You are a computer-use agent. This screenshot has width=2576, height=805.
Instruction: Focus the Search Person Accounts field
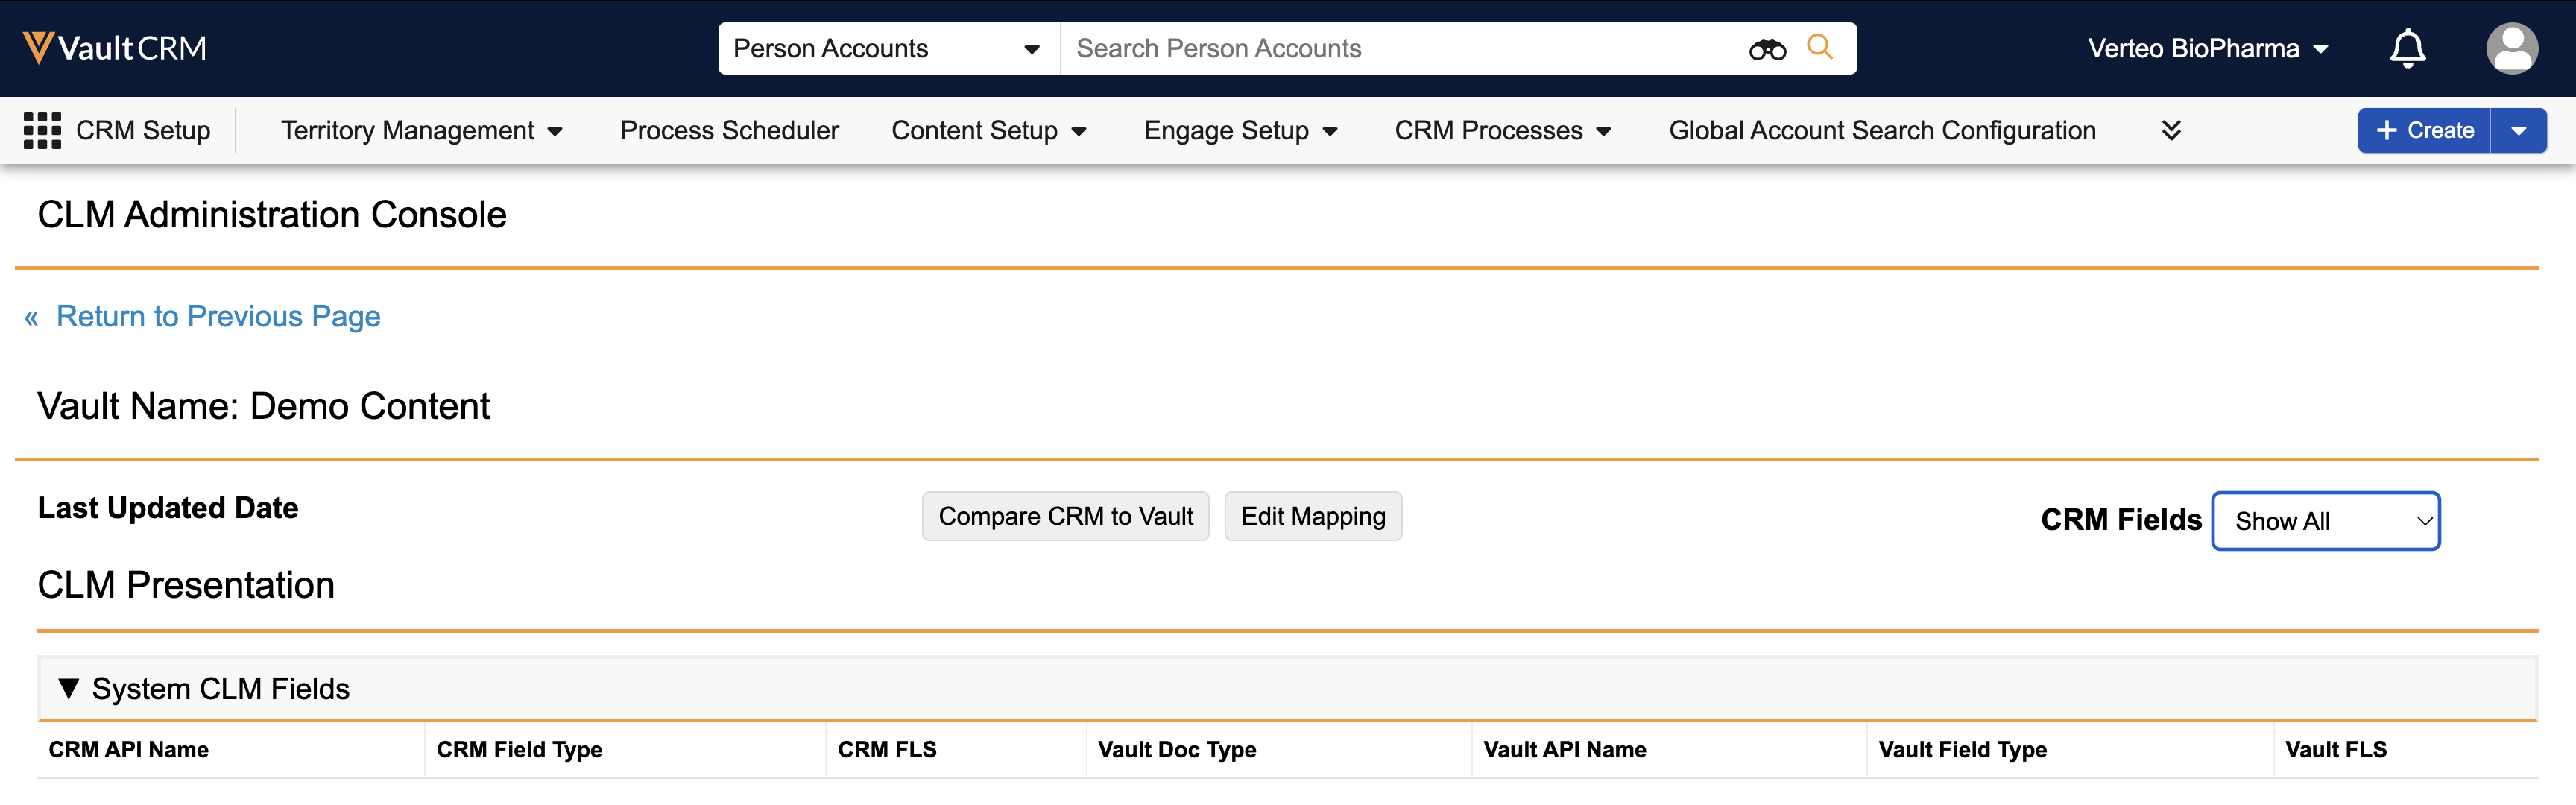tap(1400, 49)
